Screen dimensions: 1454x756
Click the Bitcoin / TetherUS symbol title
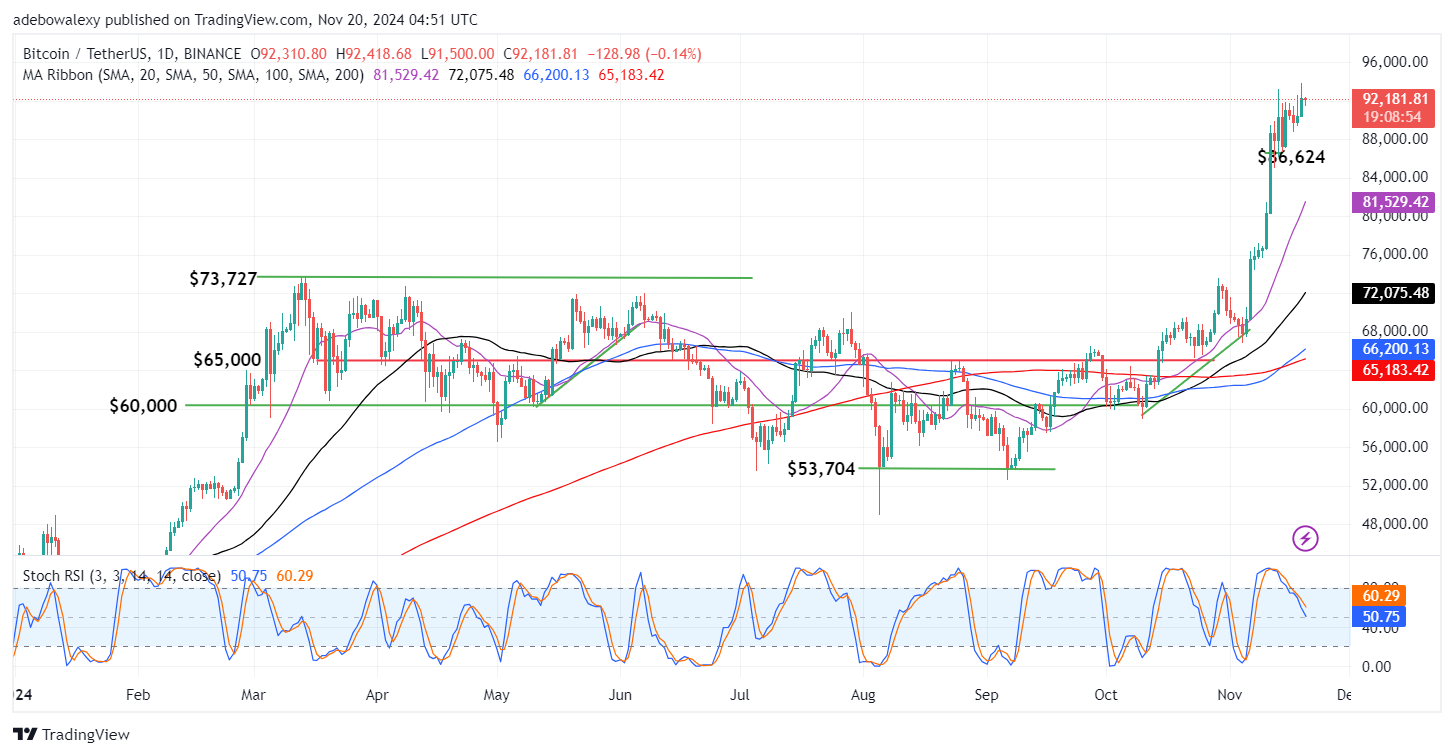click(x=132, y=54)
